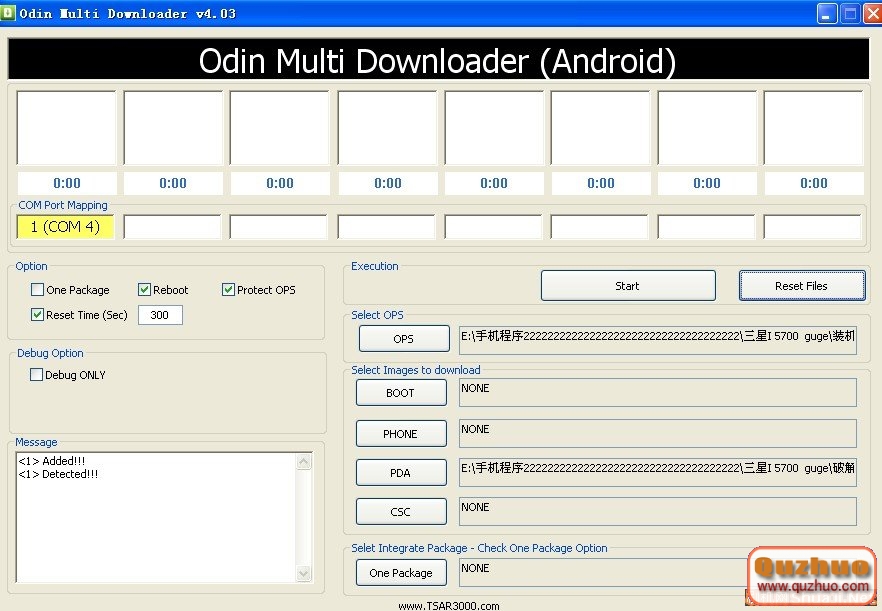Select the COM port slot 1 (COM 4)
882x611 pixels.
[x=65, y=227]
